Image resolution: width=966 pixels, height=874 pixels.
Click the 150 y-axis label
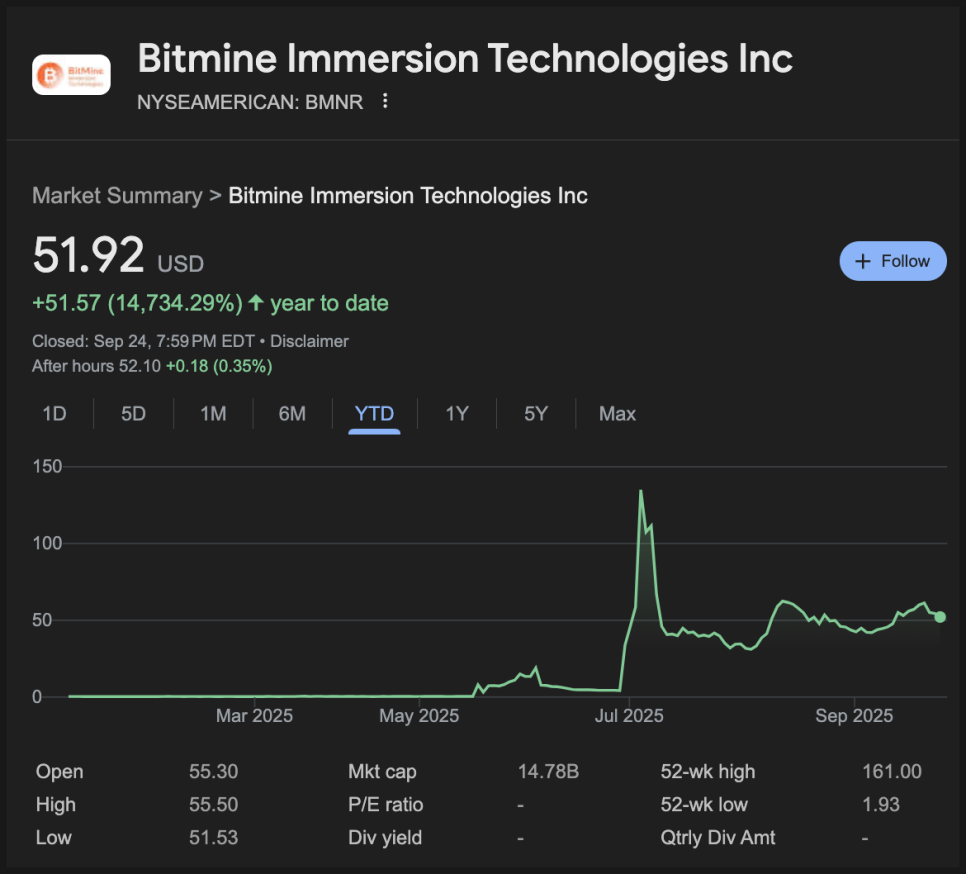(x=47, y=466)
